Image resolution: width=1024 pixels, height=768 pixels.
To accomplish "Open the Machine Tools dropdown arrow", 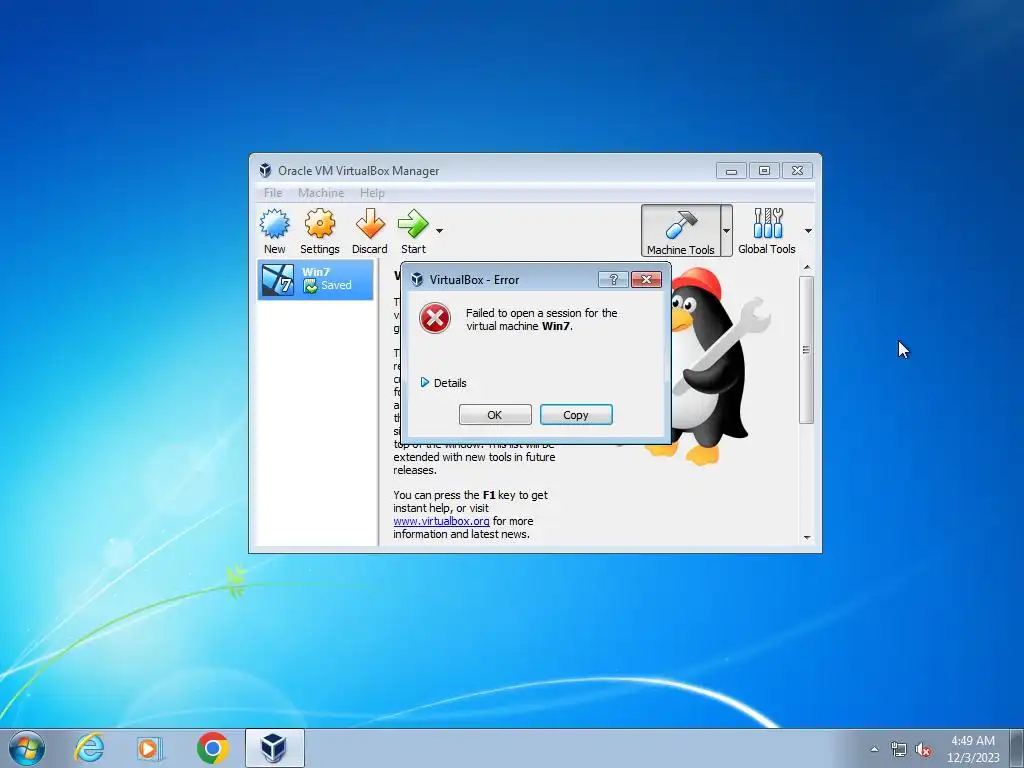I will click(x=726, y=231).
